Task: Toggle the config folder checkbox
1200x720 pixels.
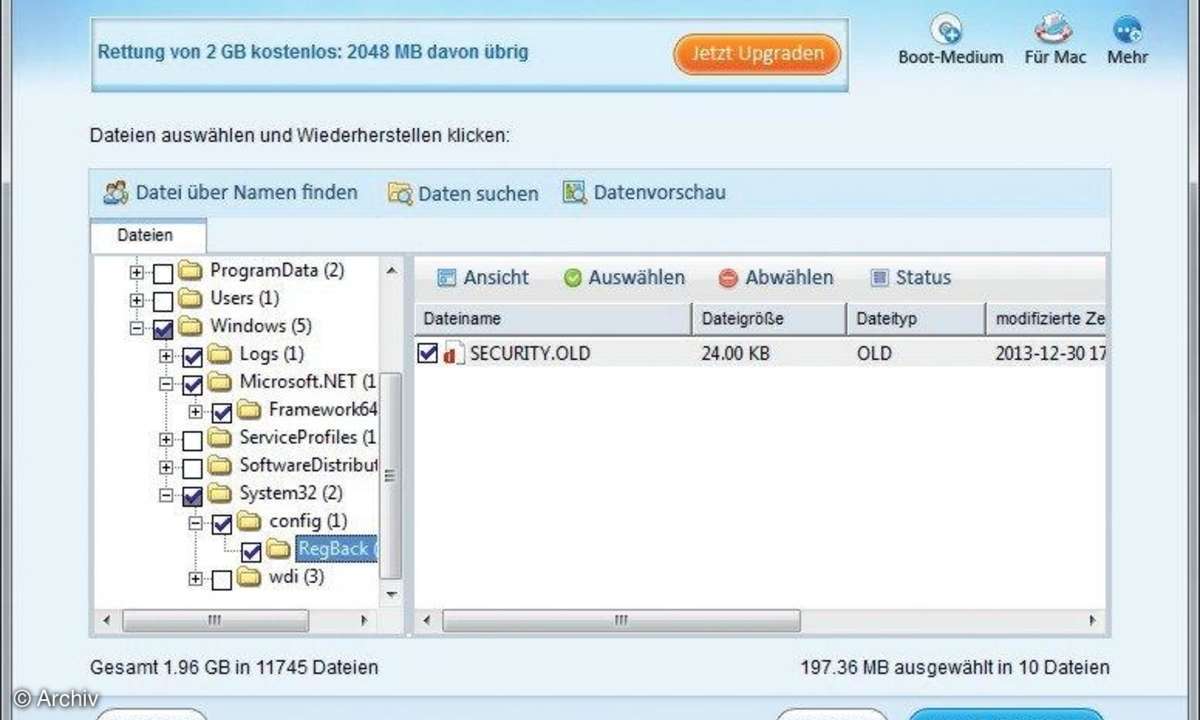Action: pyautogui.click(x=222, y=522)
